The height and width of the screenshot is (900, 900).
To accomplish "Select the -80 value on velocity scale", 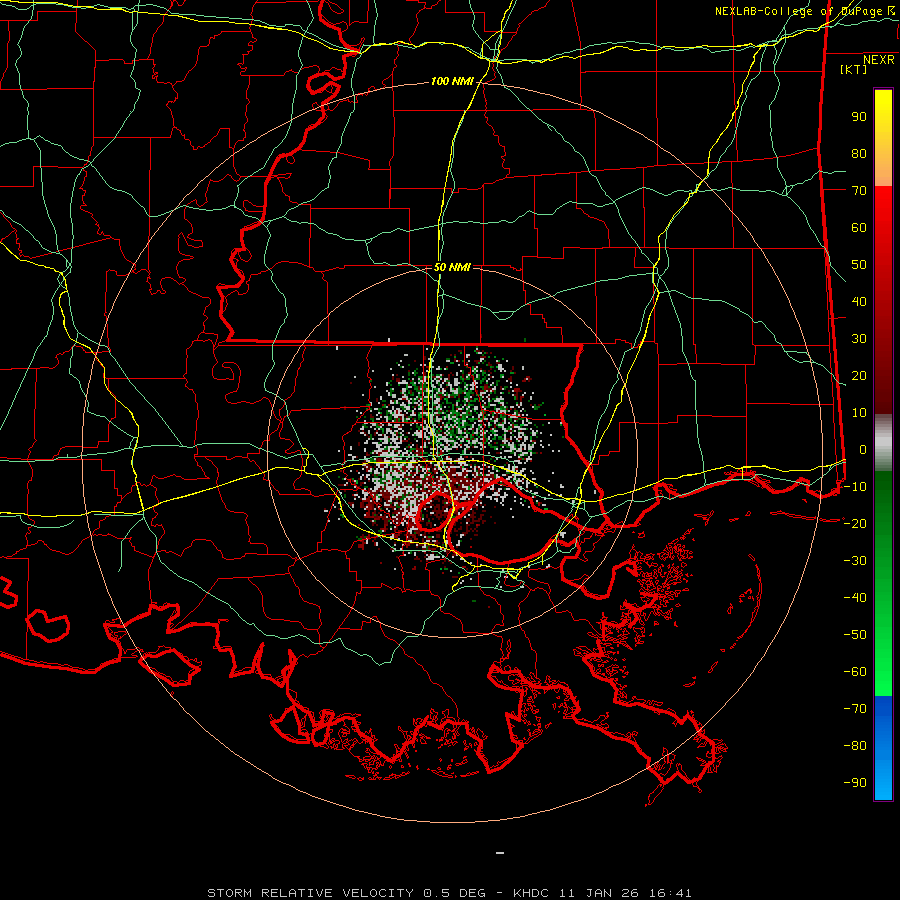I will tap(855, 746).
